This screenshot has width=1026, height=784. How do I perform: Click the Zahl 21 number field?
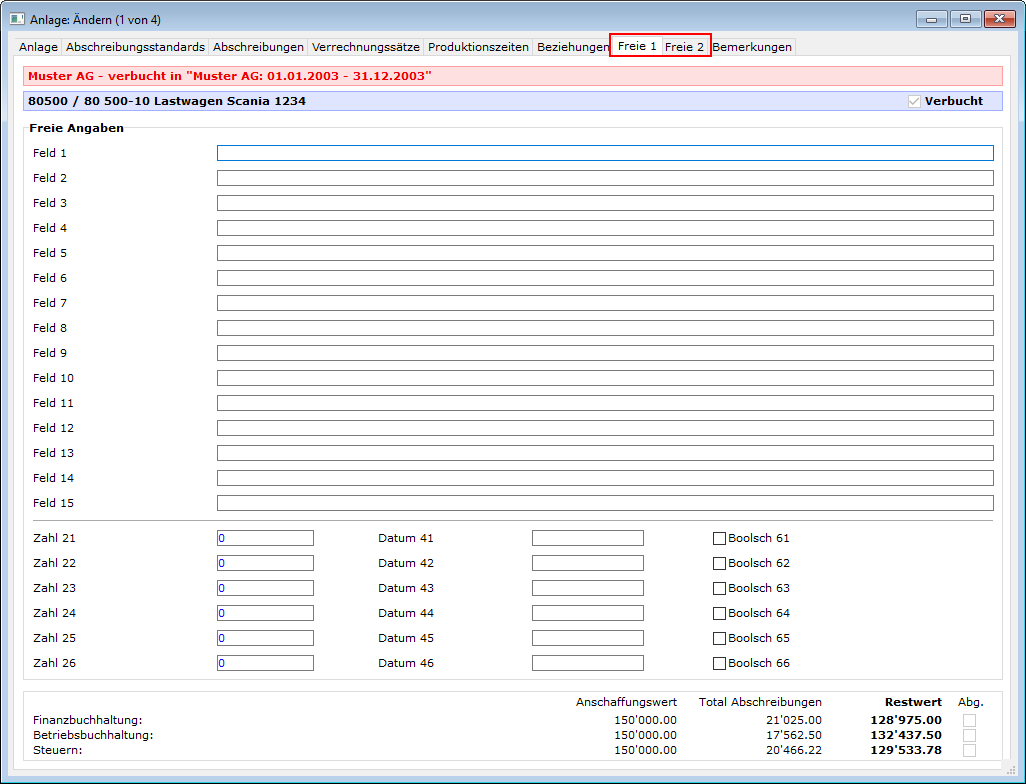click(x=265, y=538)
